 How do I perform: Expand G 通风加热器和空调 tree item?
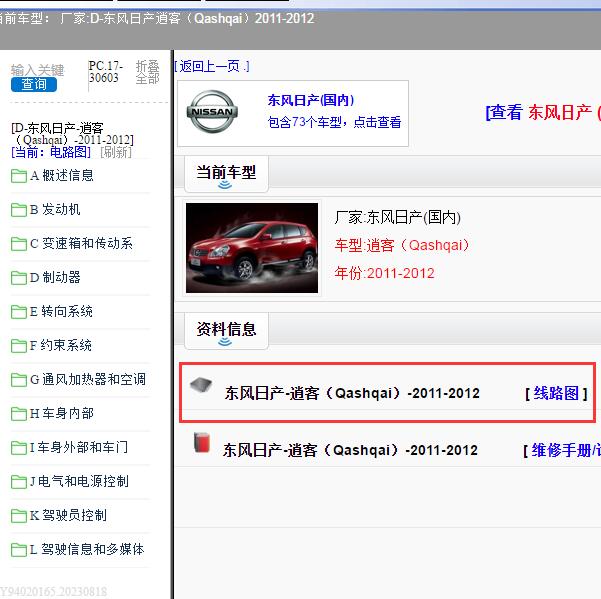click(88, 379)
